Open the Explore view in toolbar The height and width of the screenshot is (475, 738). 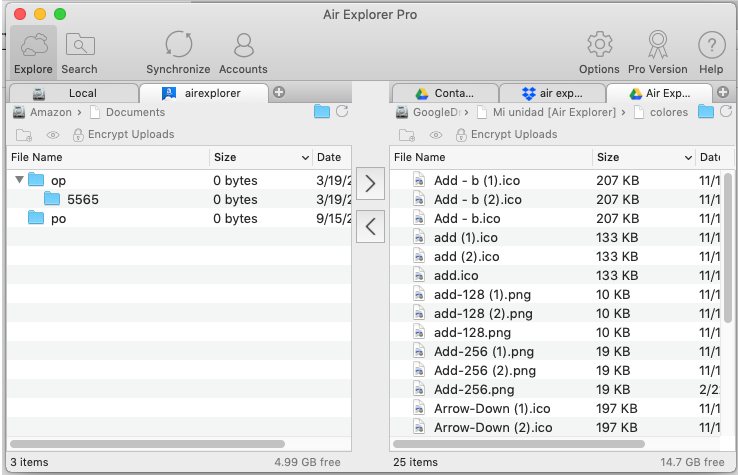click(33, 53)
